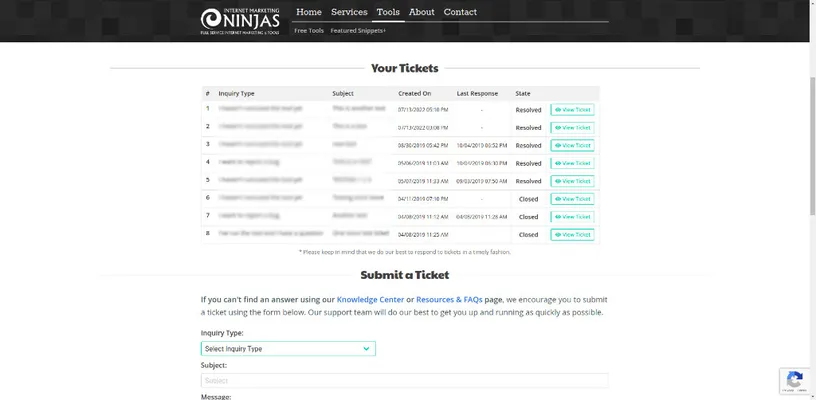Click the Free Tools submenu link

coord(308,31)
